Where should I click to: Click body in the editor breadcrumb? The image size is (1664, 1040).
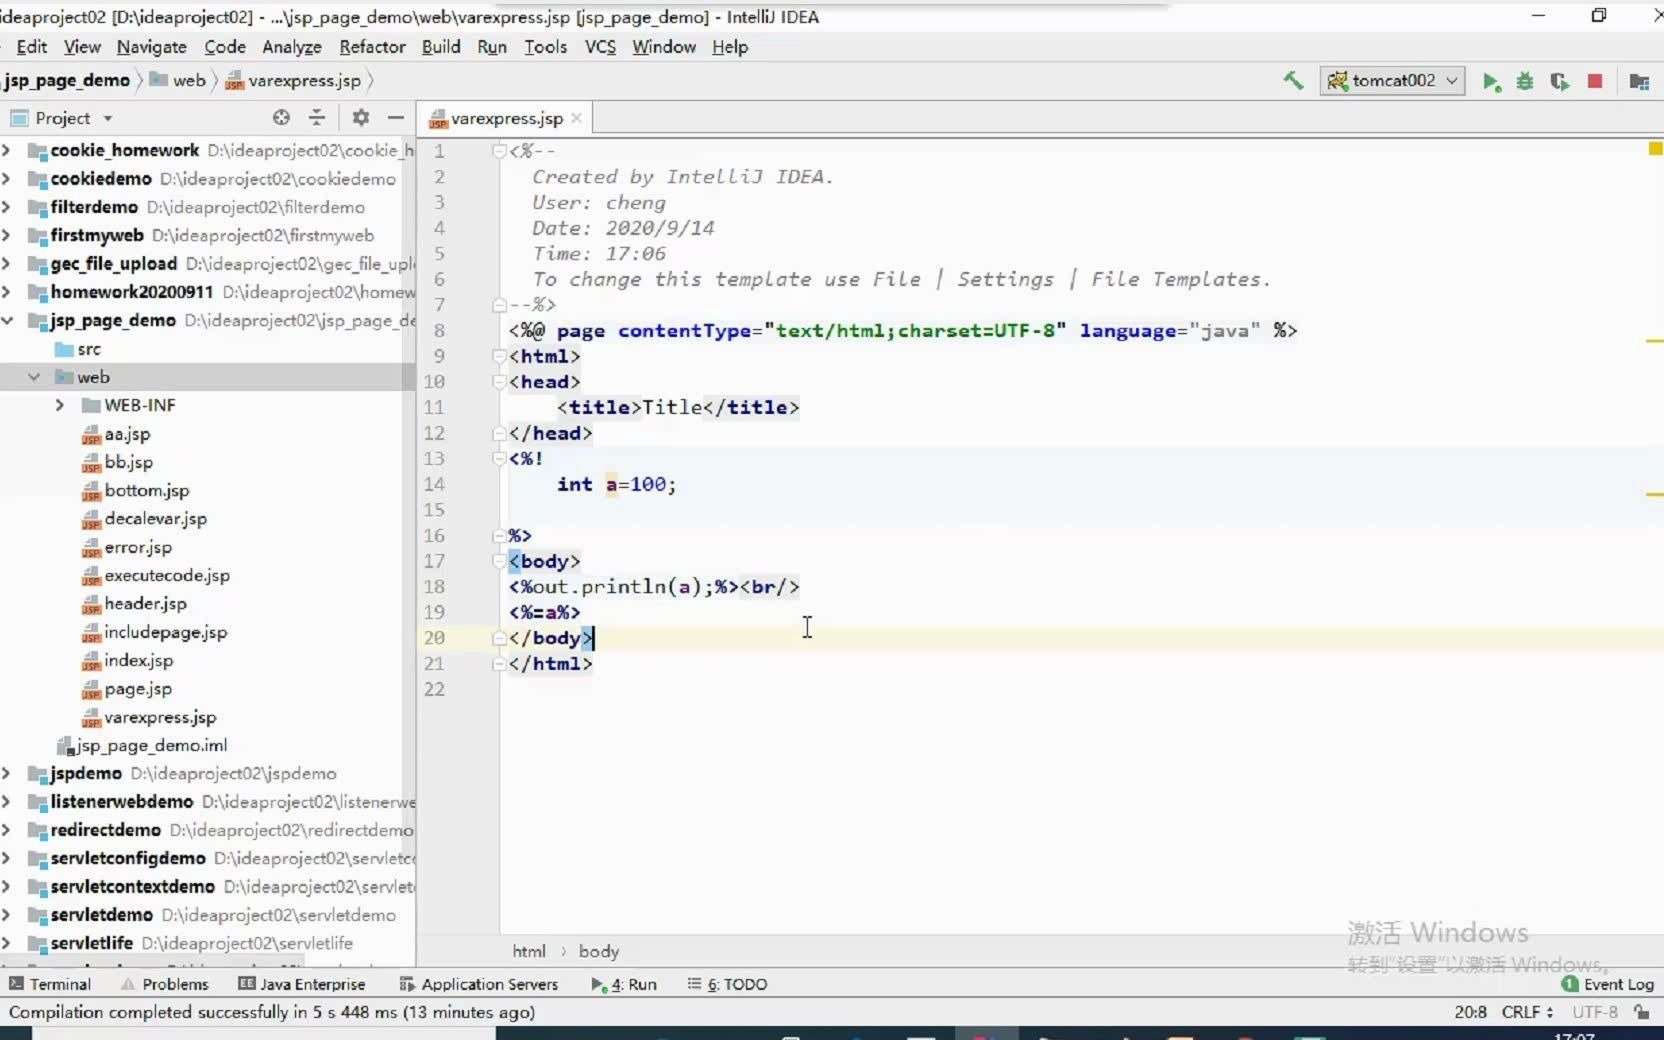tap(598, 951)
